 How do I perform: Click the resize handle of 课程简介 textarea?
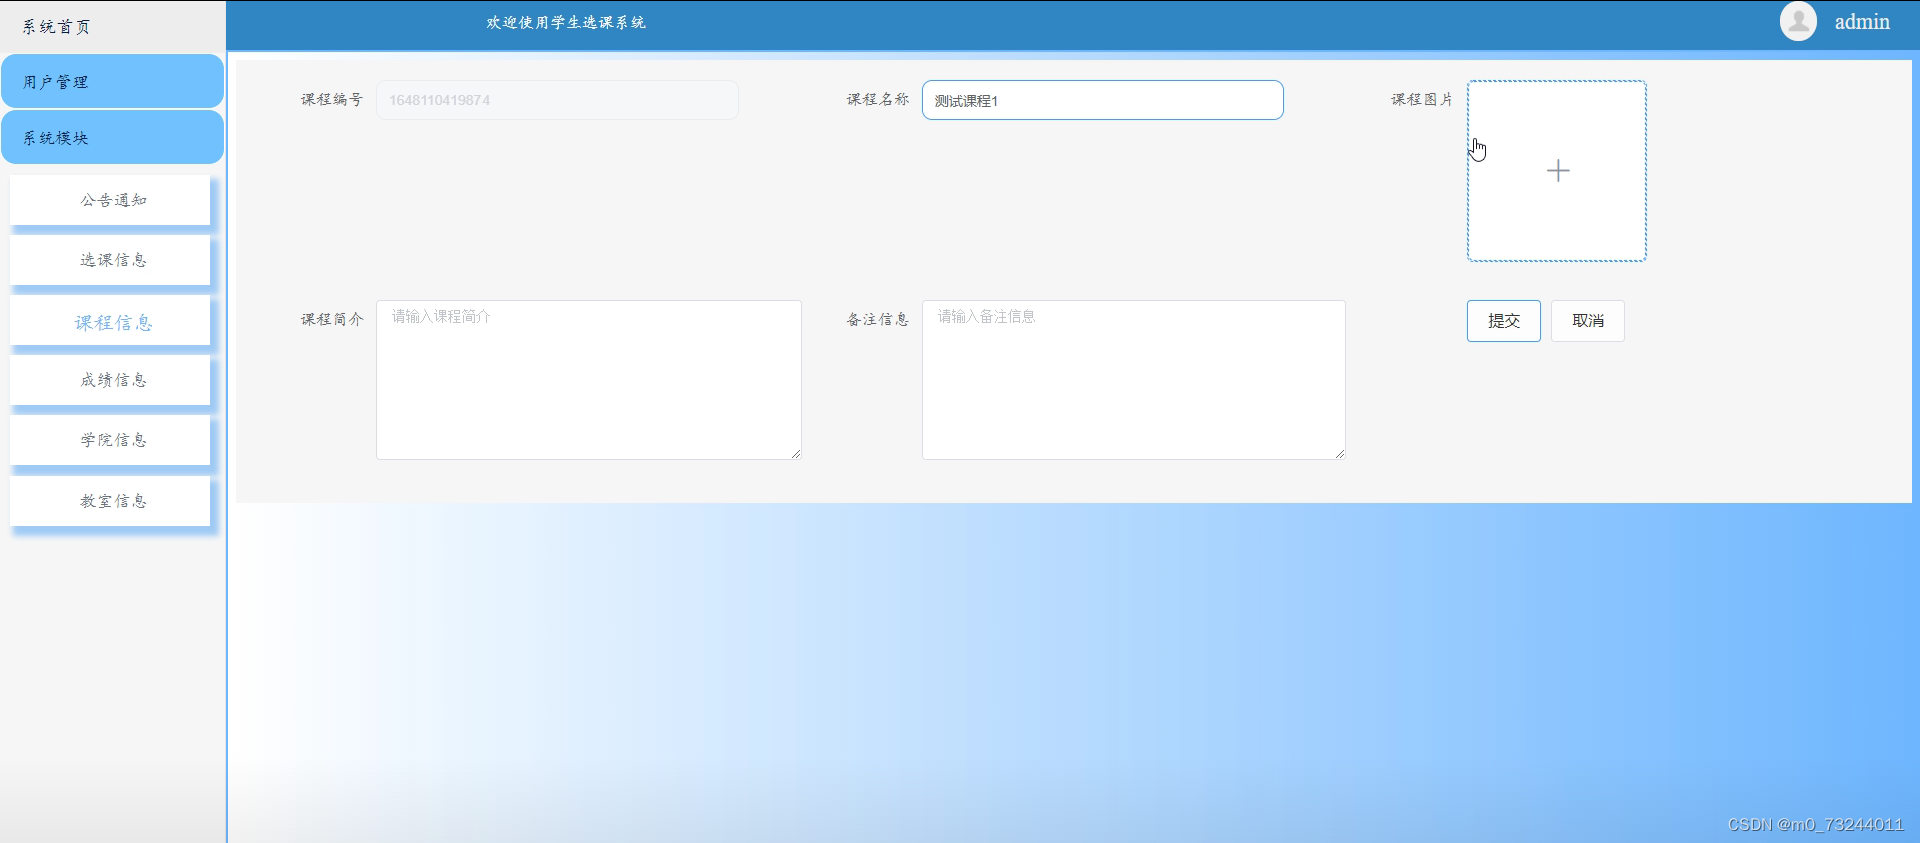tap(796, 454)
